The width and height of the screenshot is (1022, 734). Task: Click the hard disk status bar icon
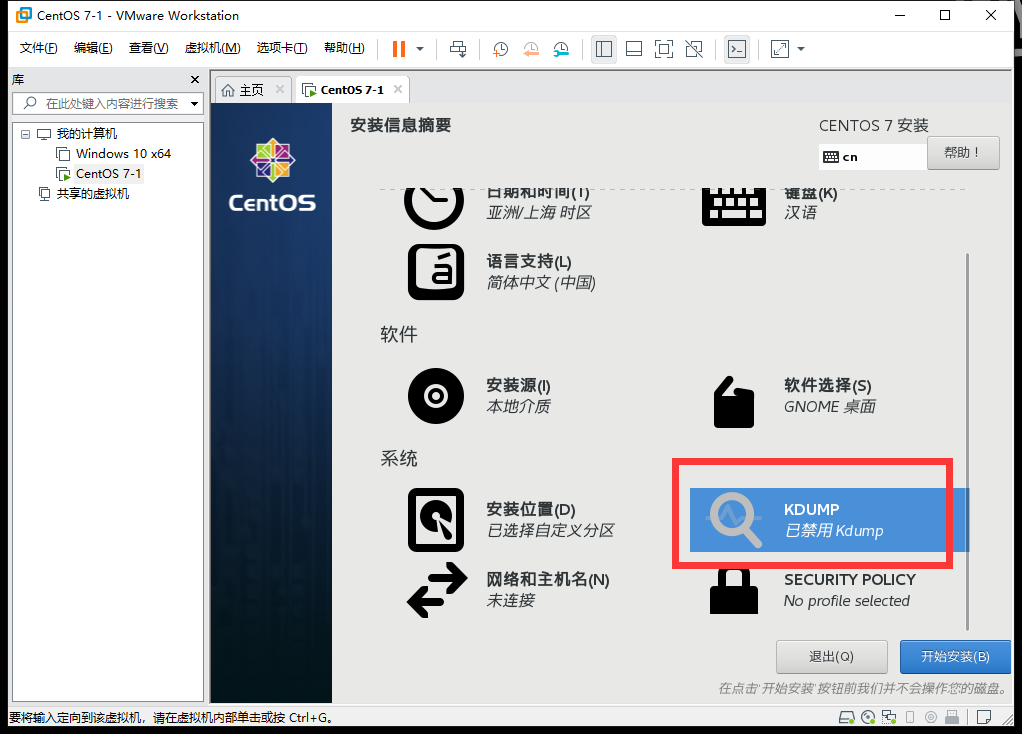846,717
